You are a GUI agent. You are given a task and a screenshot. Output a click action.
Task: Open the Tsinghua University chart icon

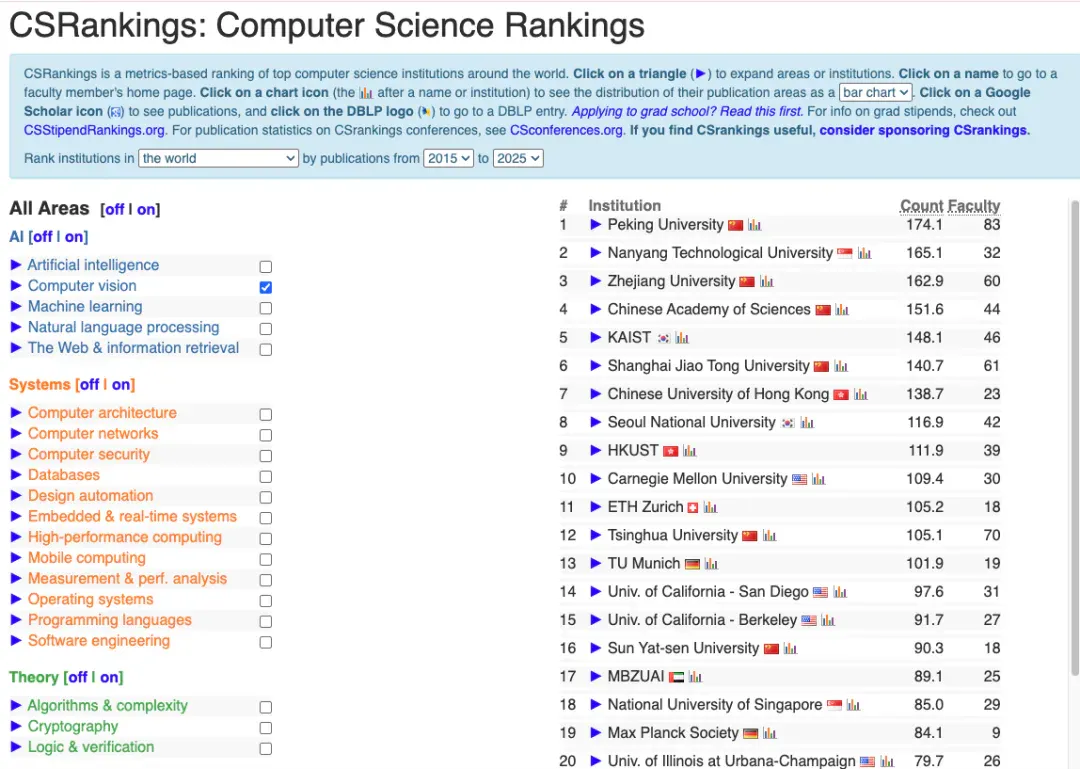pyautogui.click(x=769, y=536)
